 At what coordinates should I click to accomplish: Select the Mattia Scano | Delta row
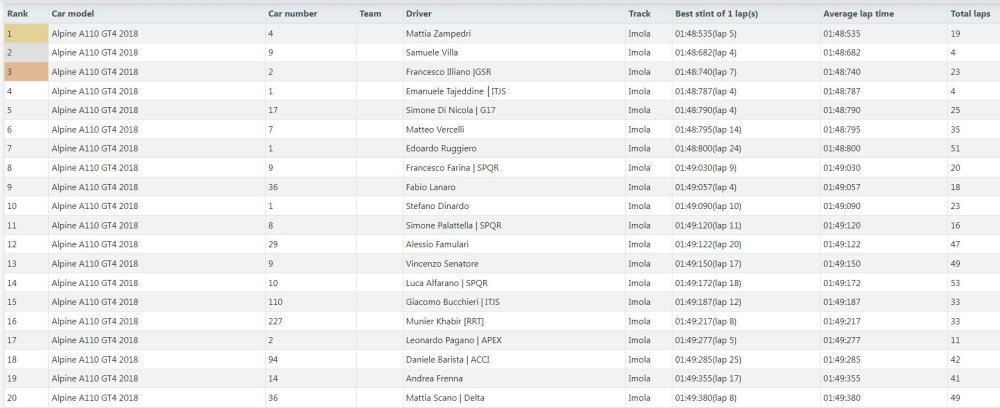[x=502, y=398]
